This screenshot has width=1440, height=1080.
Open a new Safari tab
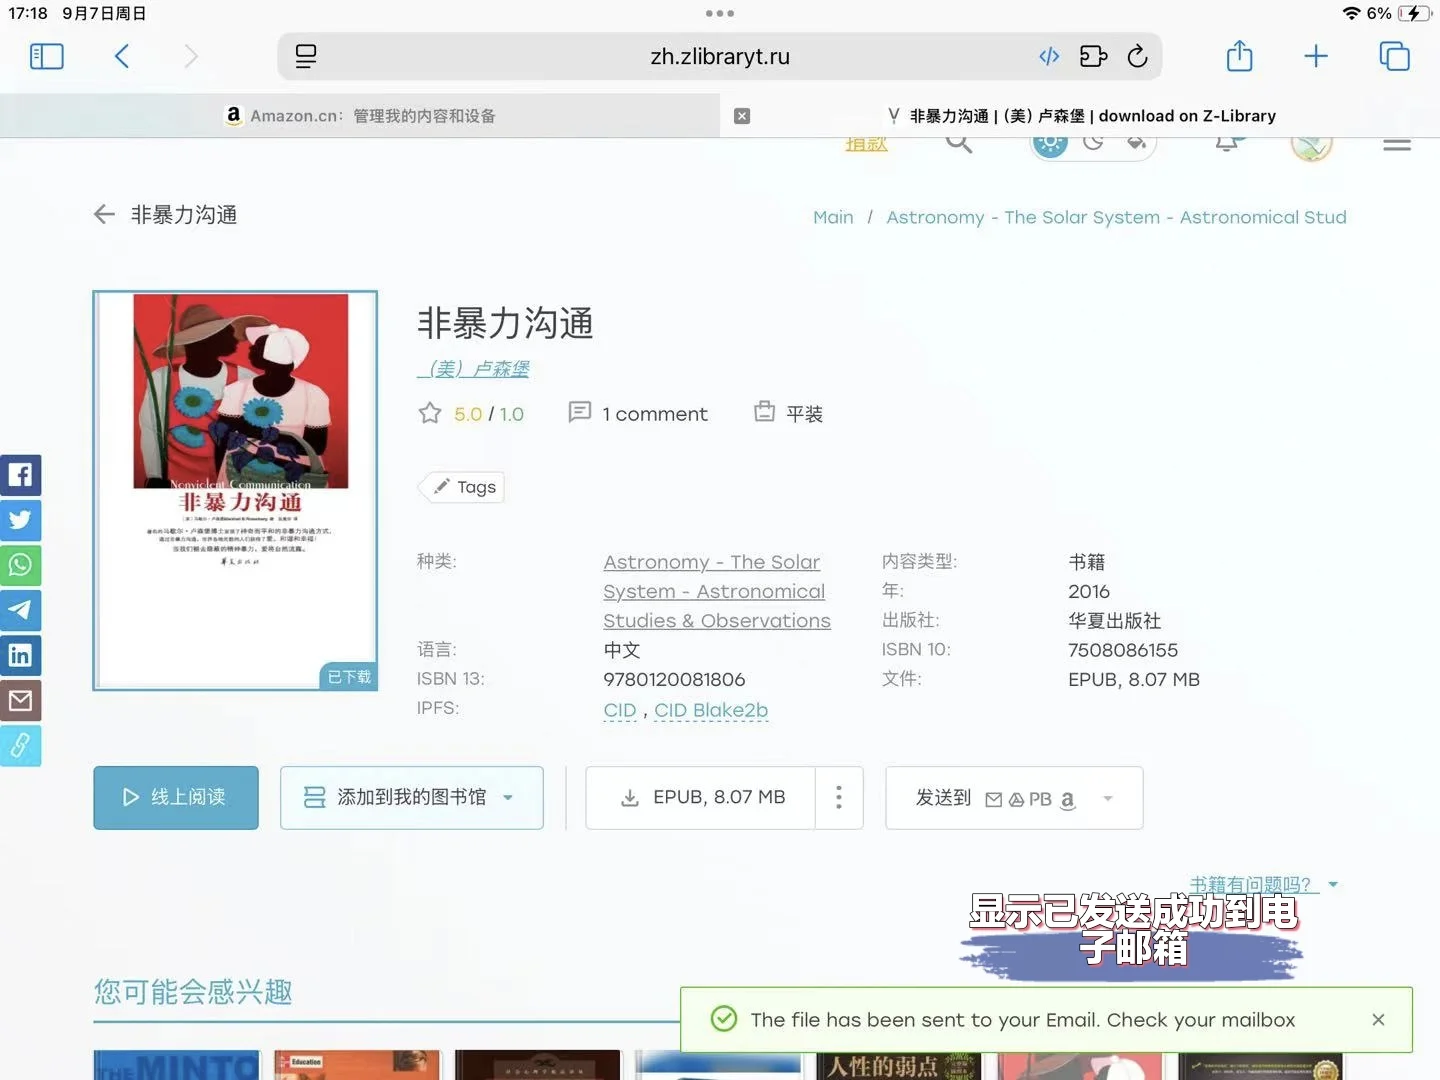(1316, 56)
